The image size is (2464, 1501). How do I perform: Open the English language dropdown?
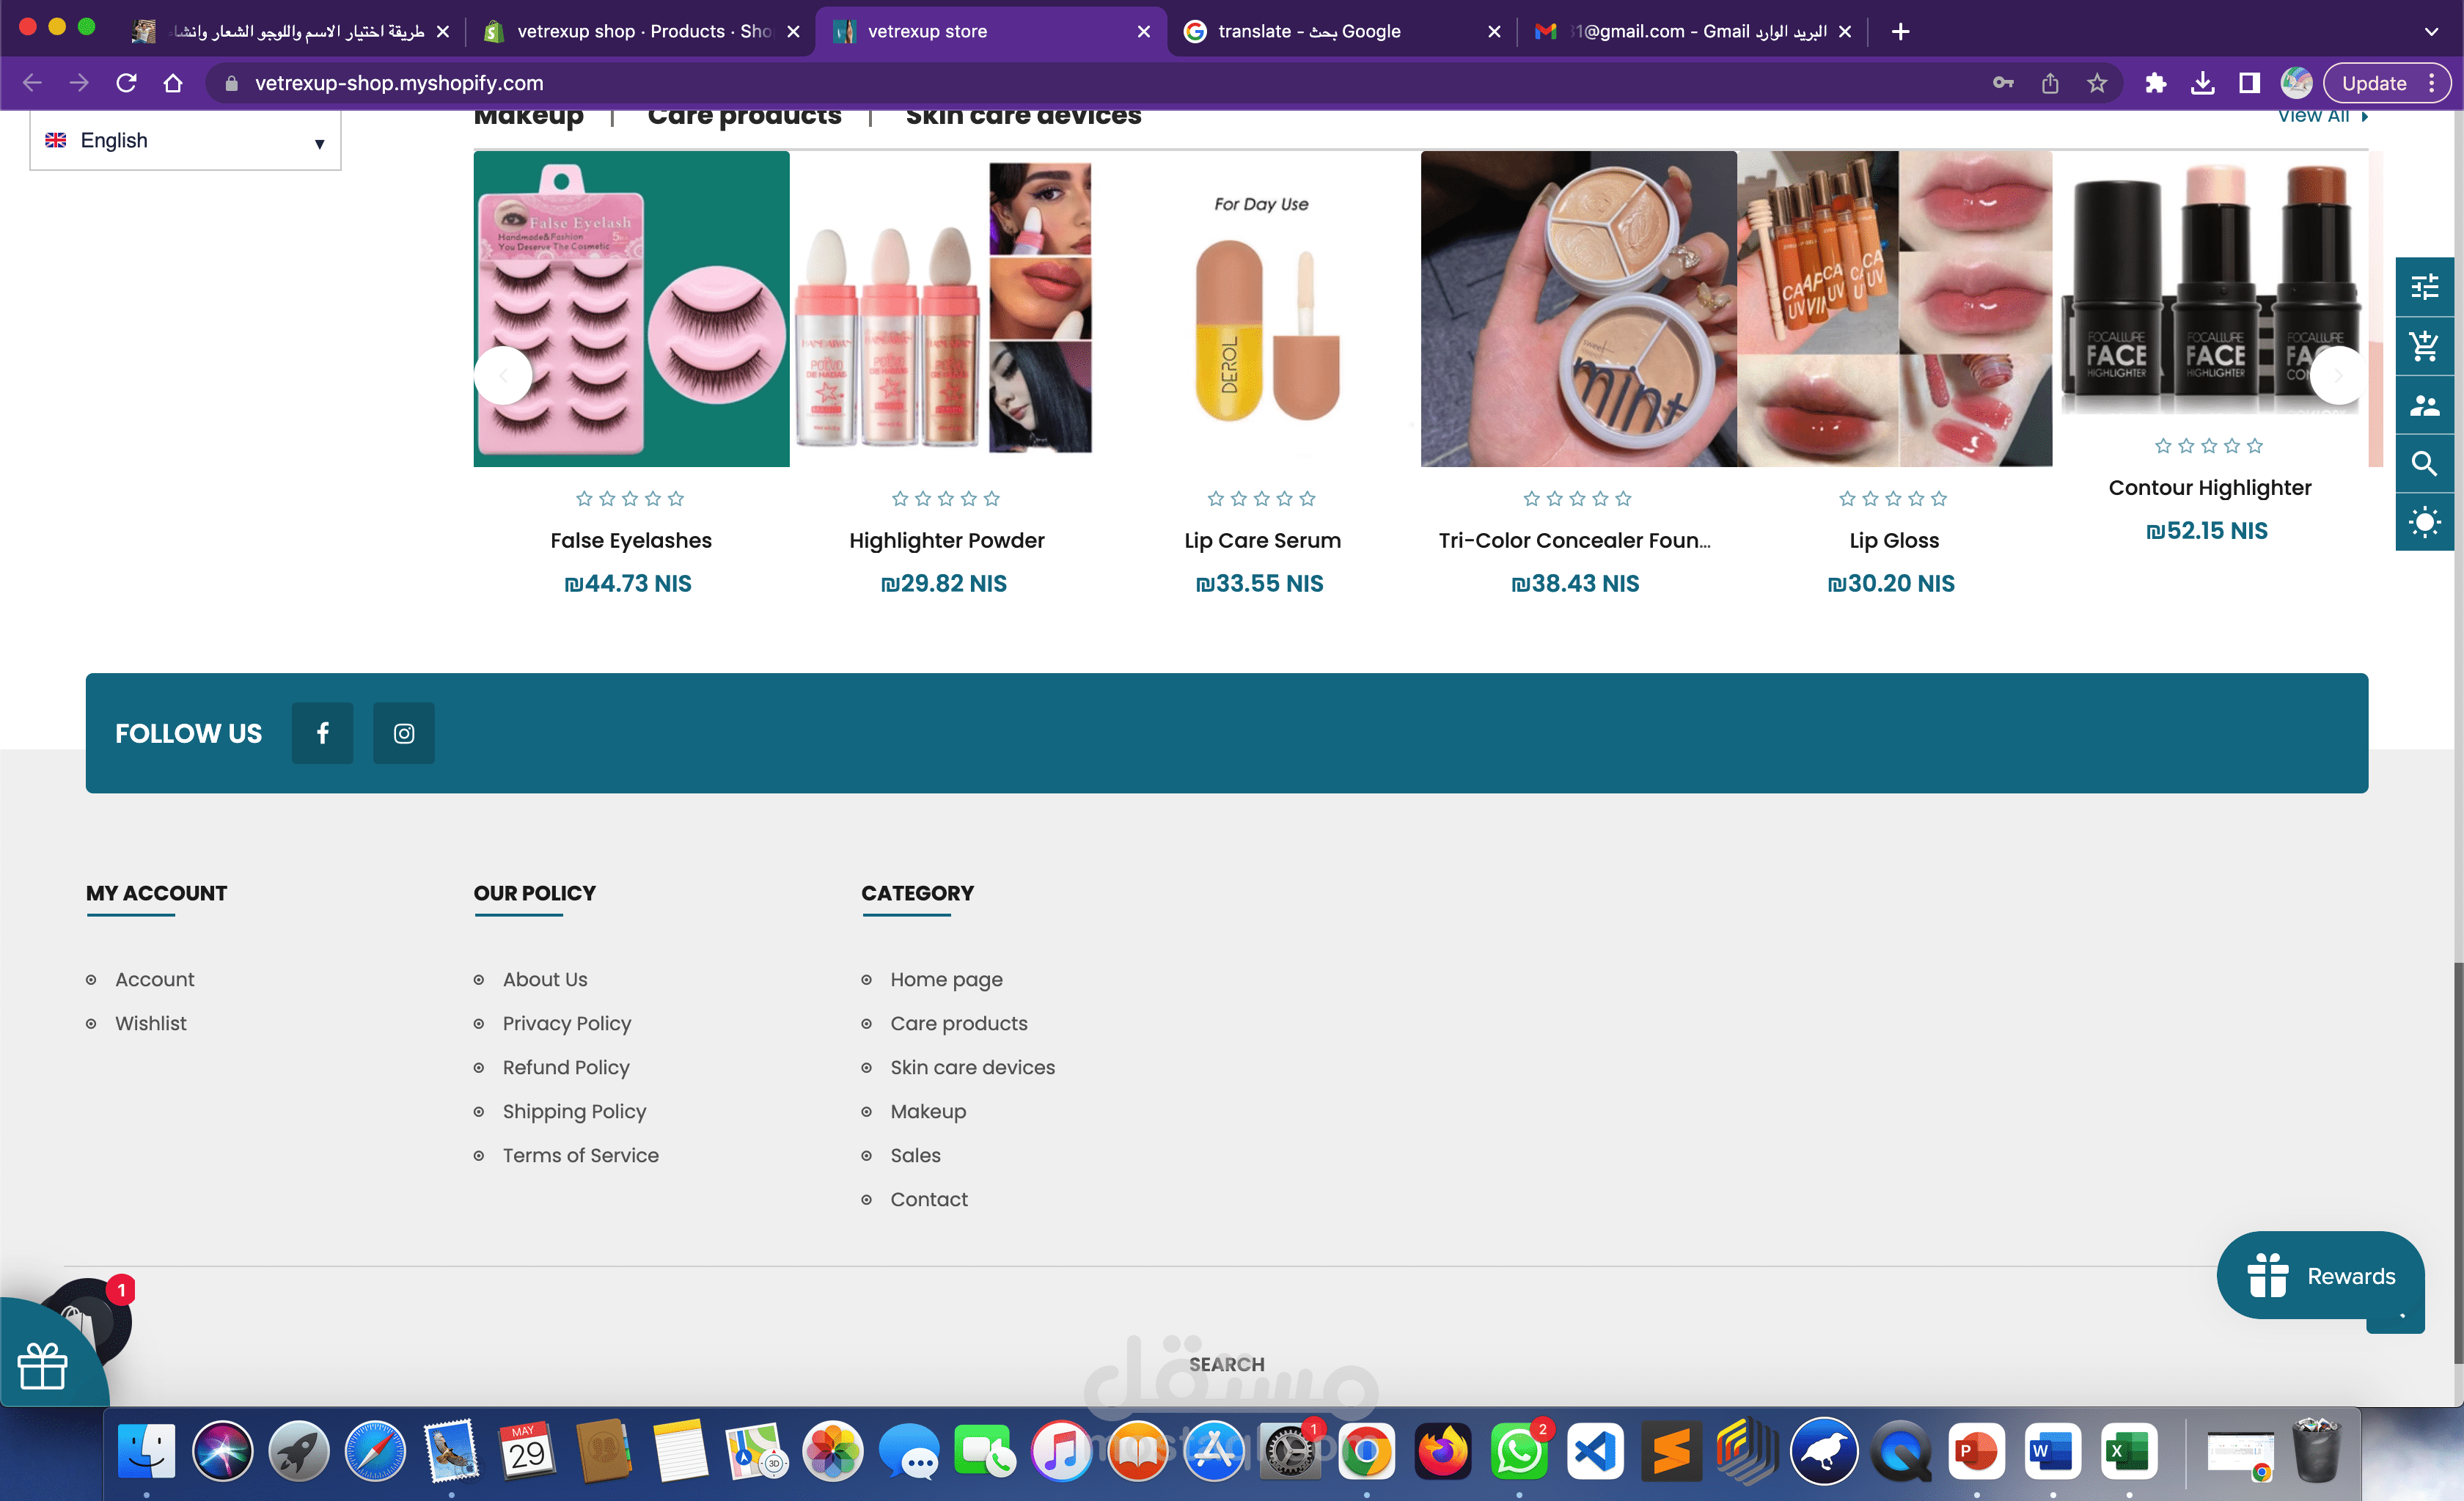185,141
